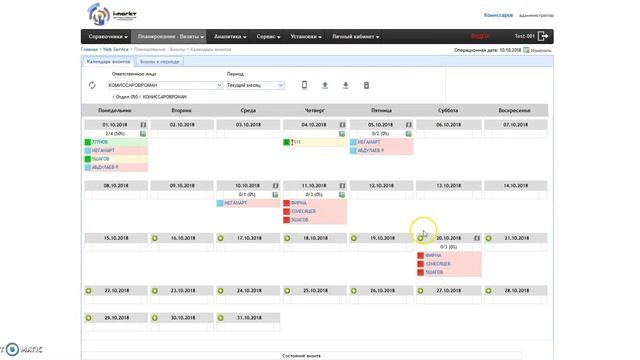Click the green status square on 04.10.2018
Screen dimensions: 640x360
tap(287, 142)
